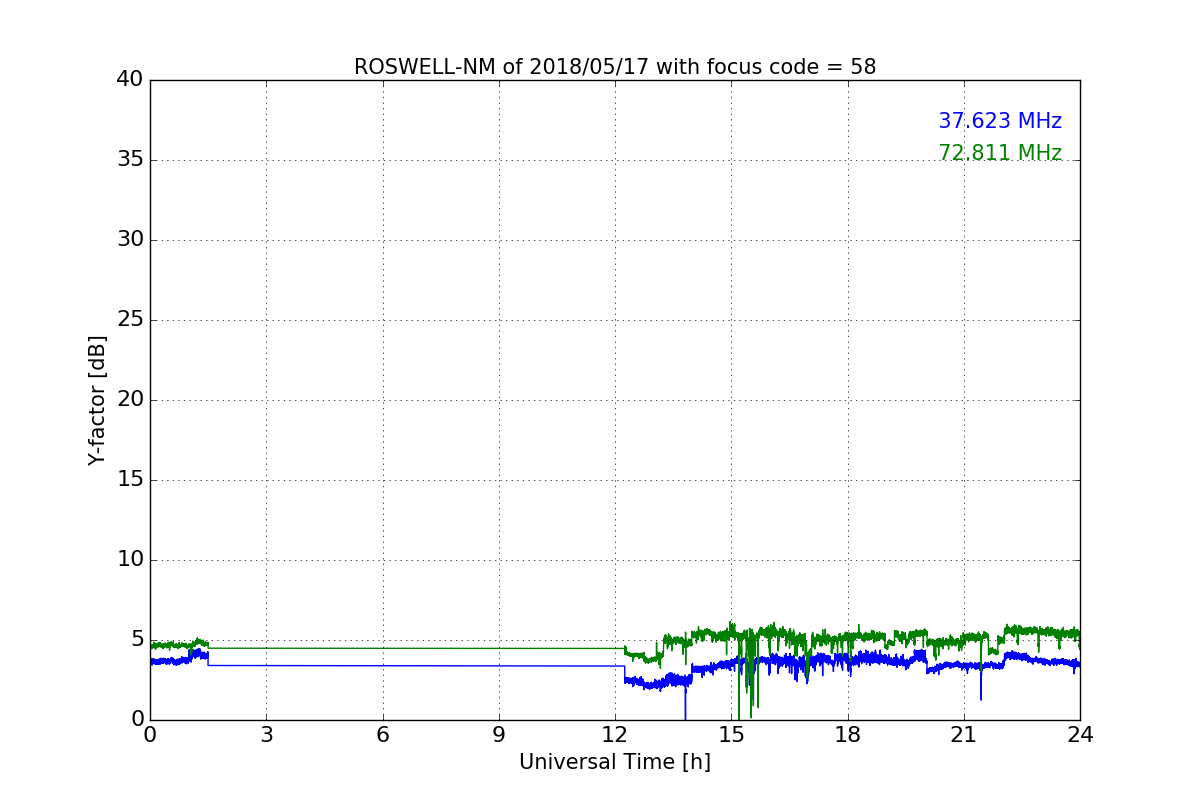Click x-axis tick label 24
The width and height of the screenshot is (1200, 800).
pos(1080,735)
